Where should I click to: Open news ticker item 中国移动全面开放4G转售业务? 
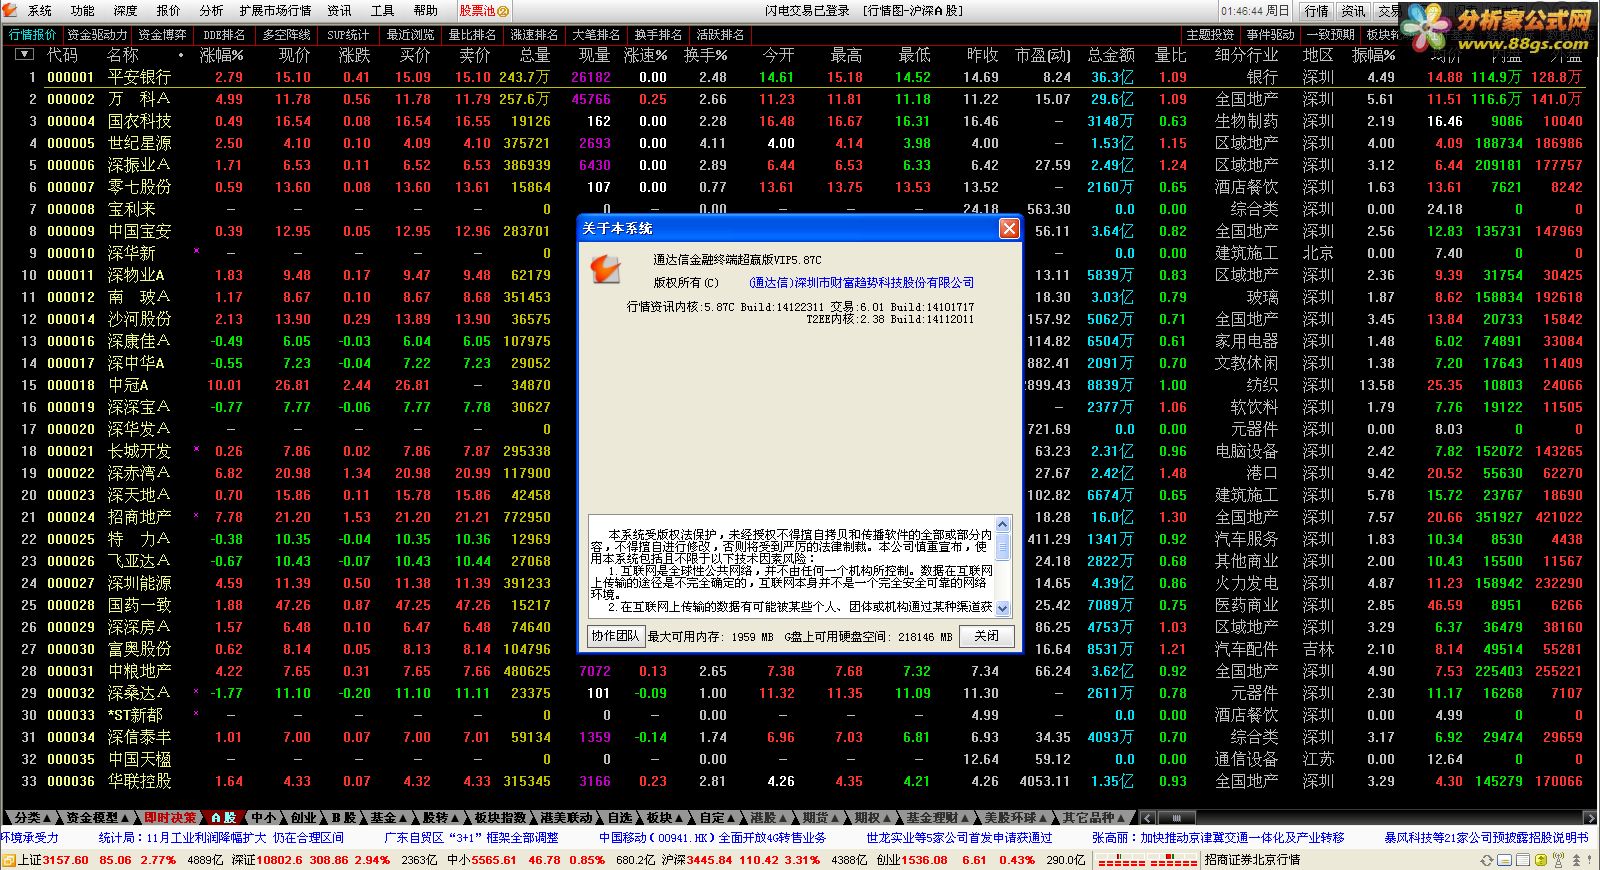[x=713, y=838]
